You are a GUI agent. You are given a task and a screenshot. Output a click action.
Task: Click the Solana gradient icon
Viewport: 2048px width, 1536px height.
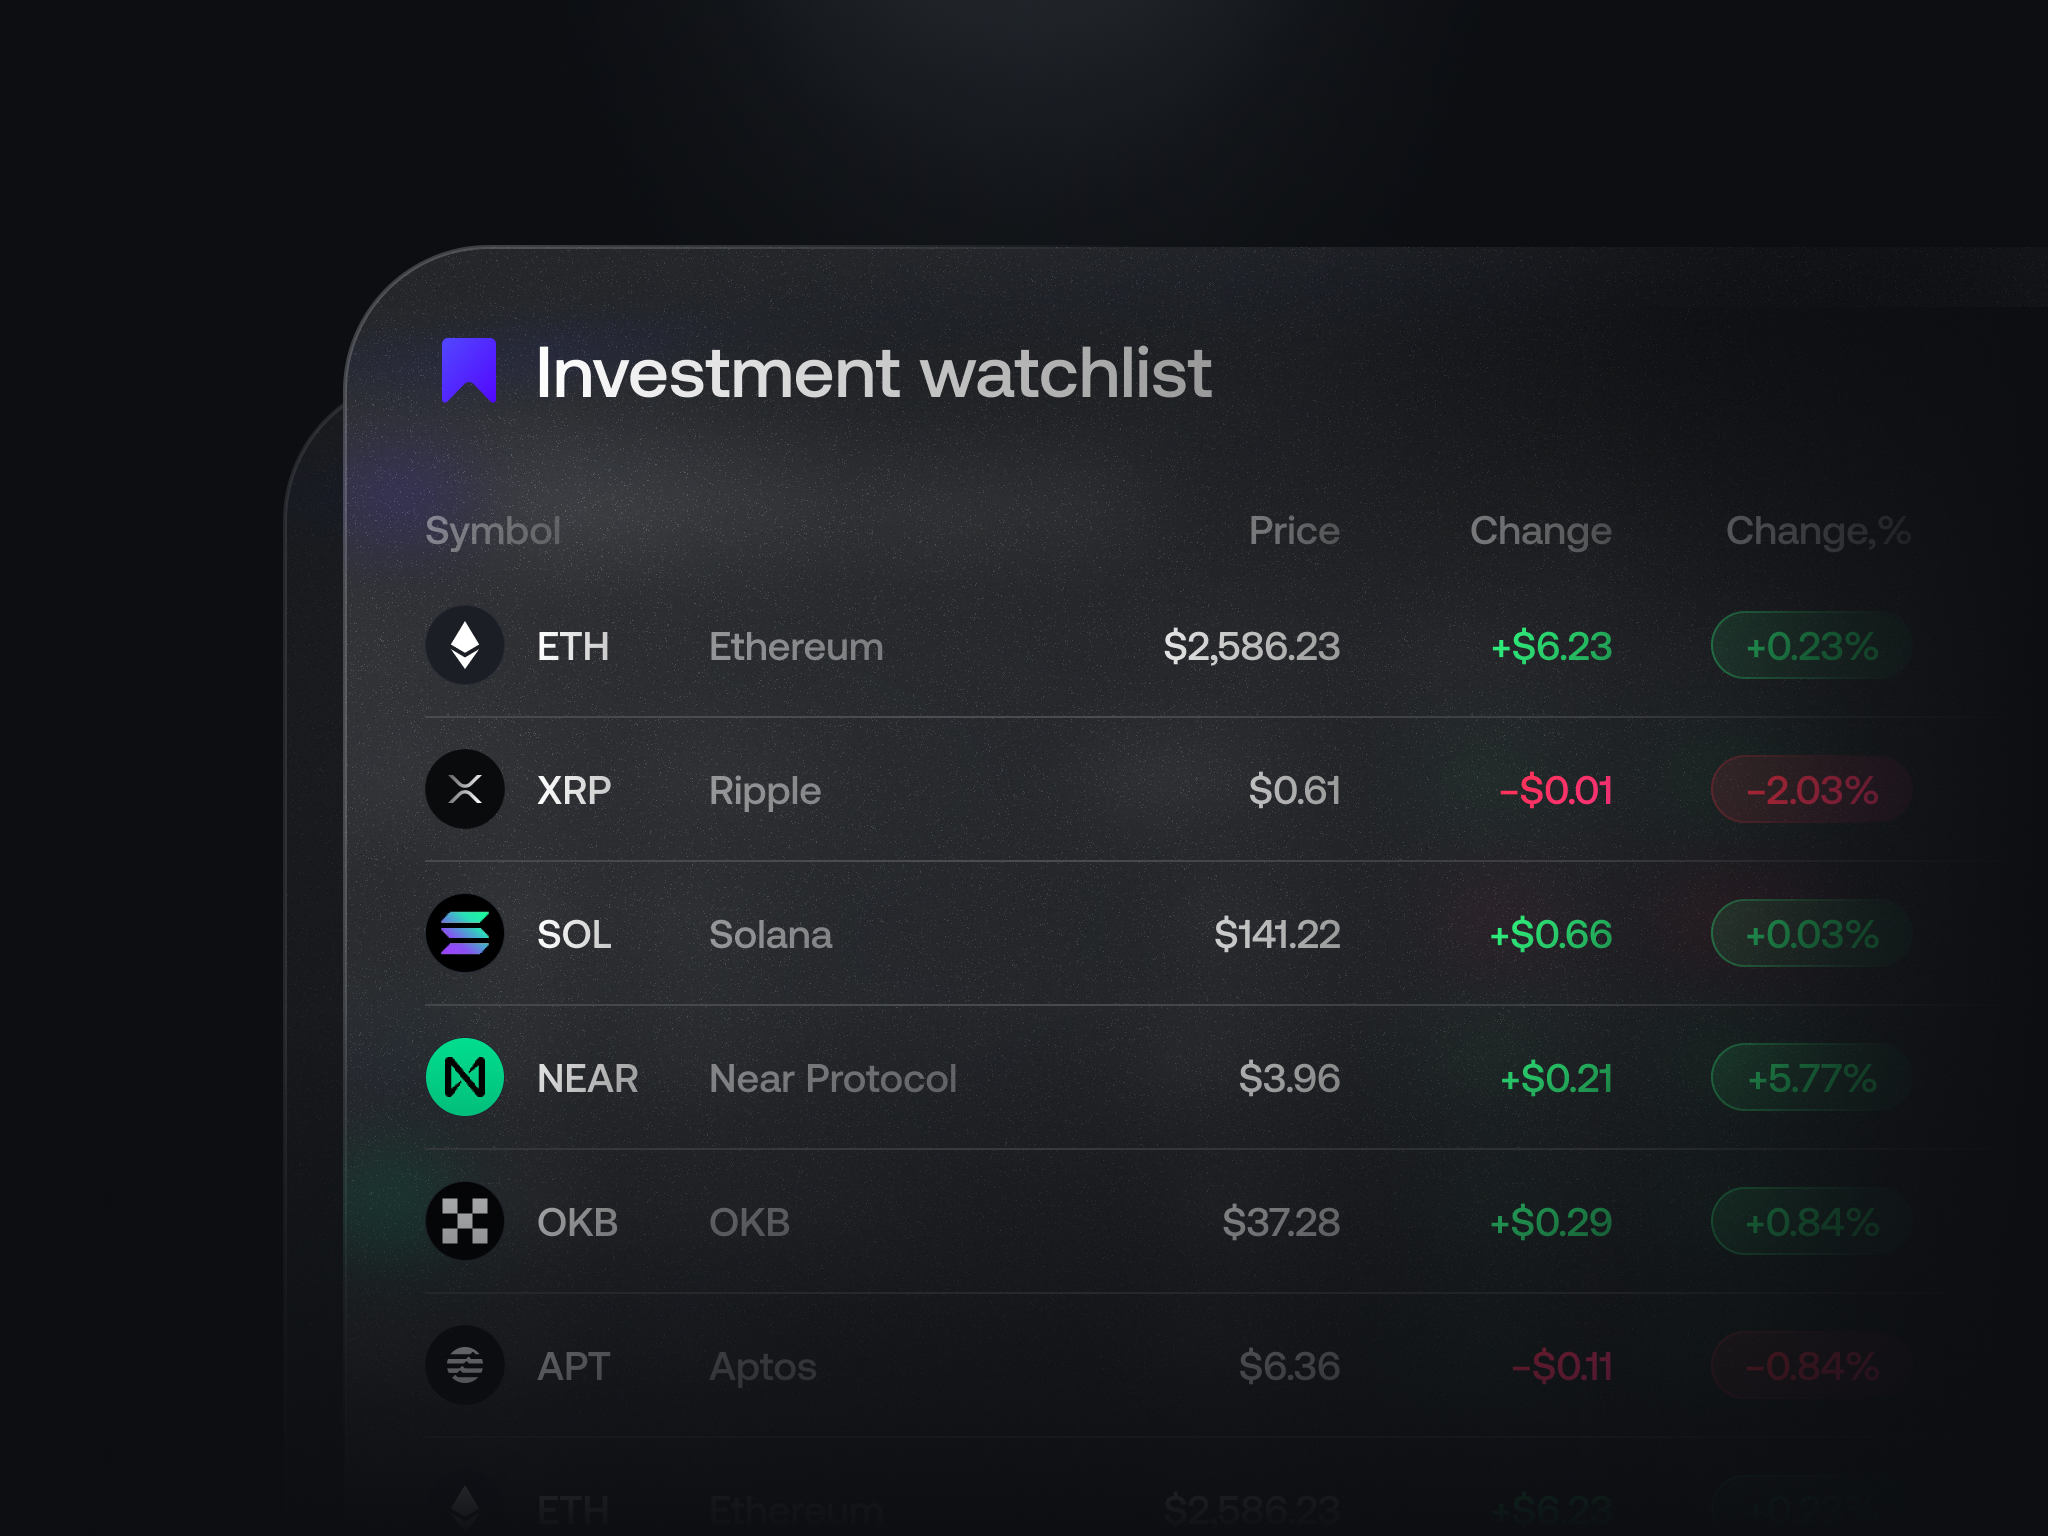[x=465, y=933]
